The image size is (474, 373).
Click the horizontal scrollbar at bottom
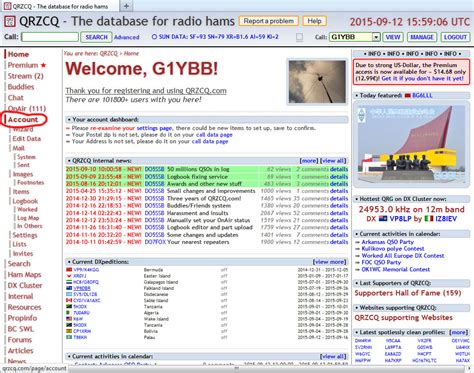[237, 369]
